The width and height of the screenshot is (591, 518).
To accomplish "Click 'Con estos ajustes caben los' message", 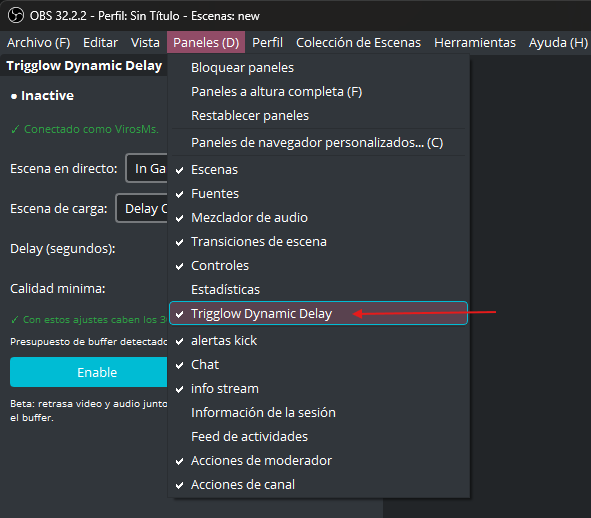I will pyautogui.click(x=89, y=320).
